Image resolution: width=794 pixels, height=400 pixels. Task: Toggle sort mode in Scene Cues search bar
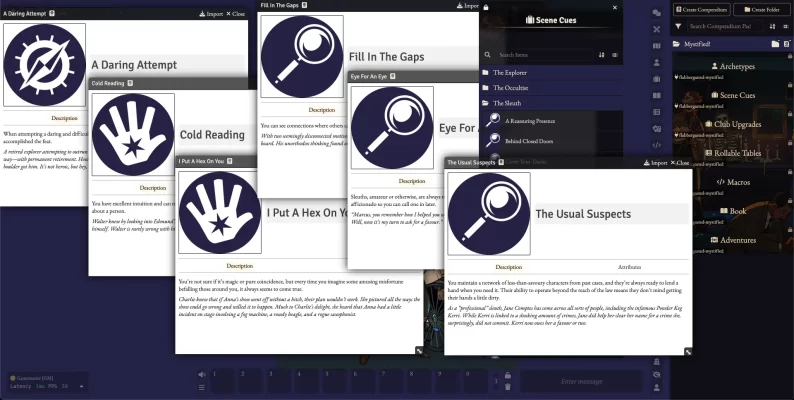[601, 55]
